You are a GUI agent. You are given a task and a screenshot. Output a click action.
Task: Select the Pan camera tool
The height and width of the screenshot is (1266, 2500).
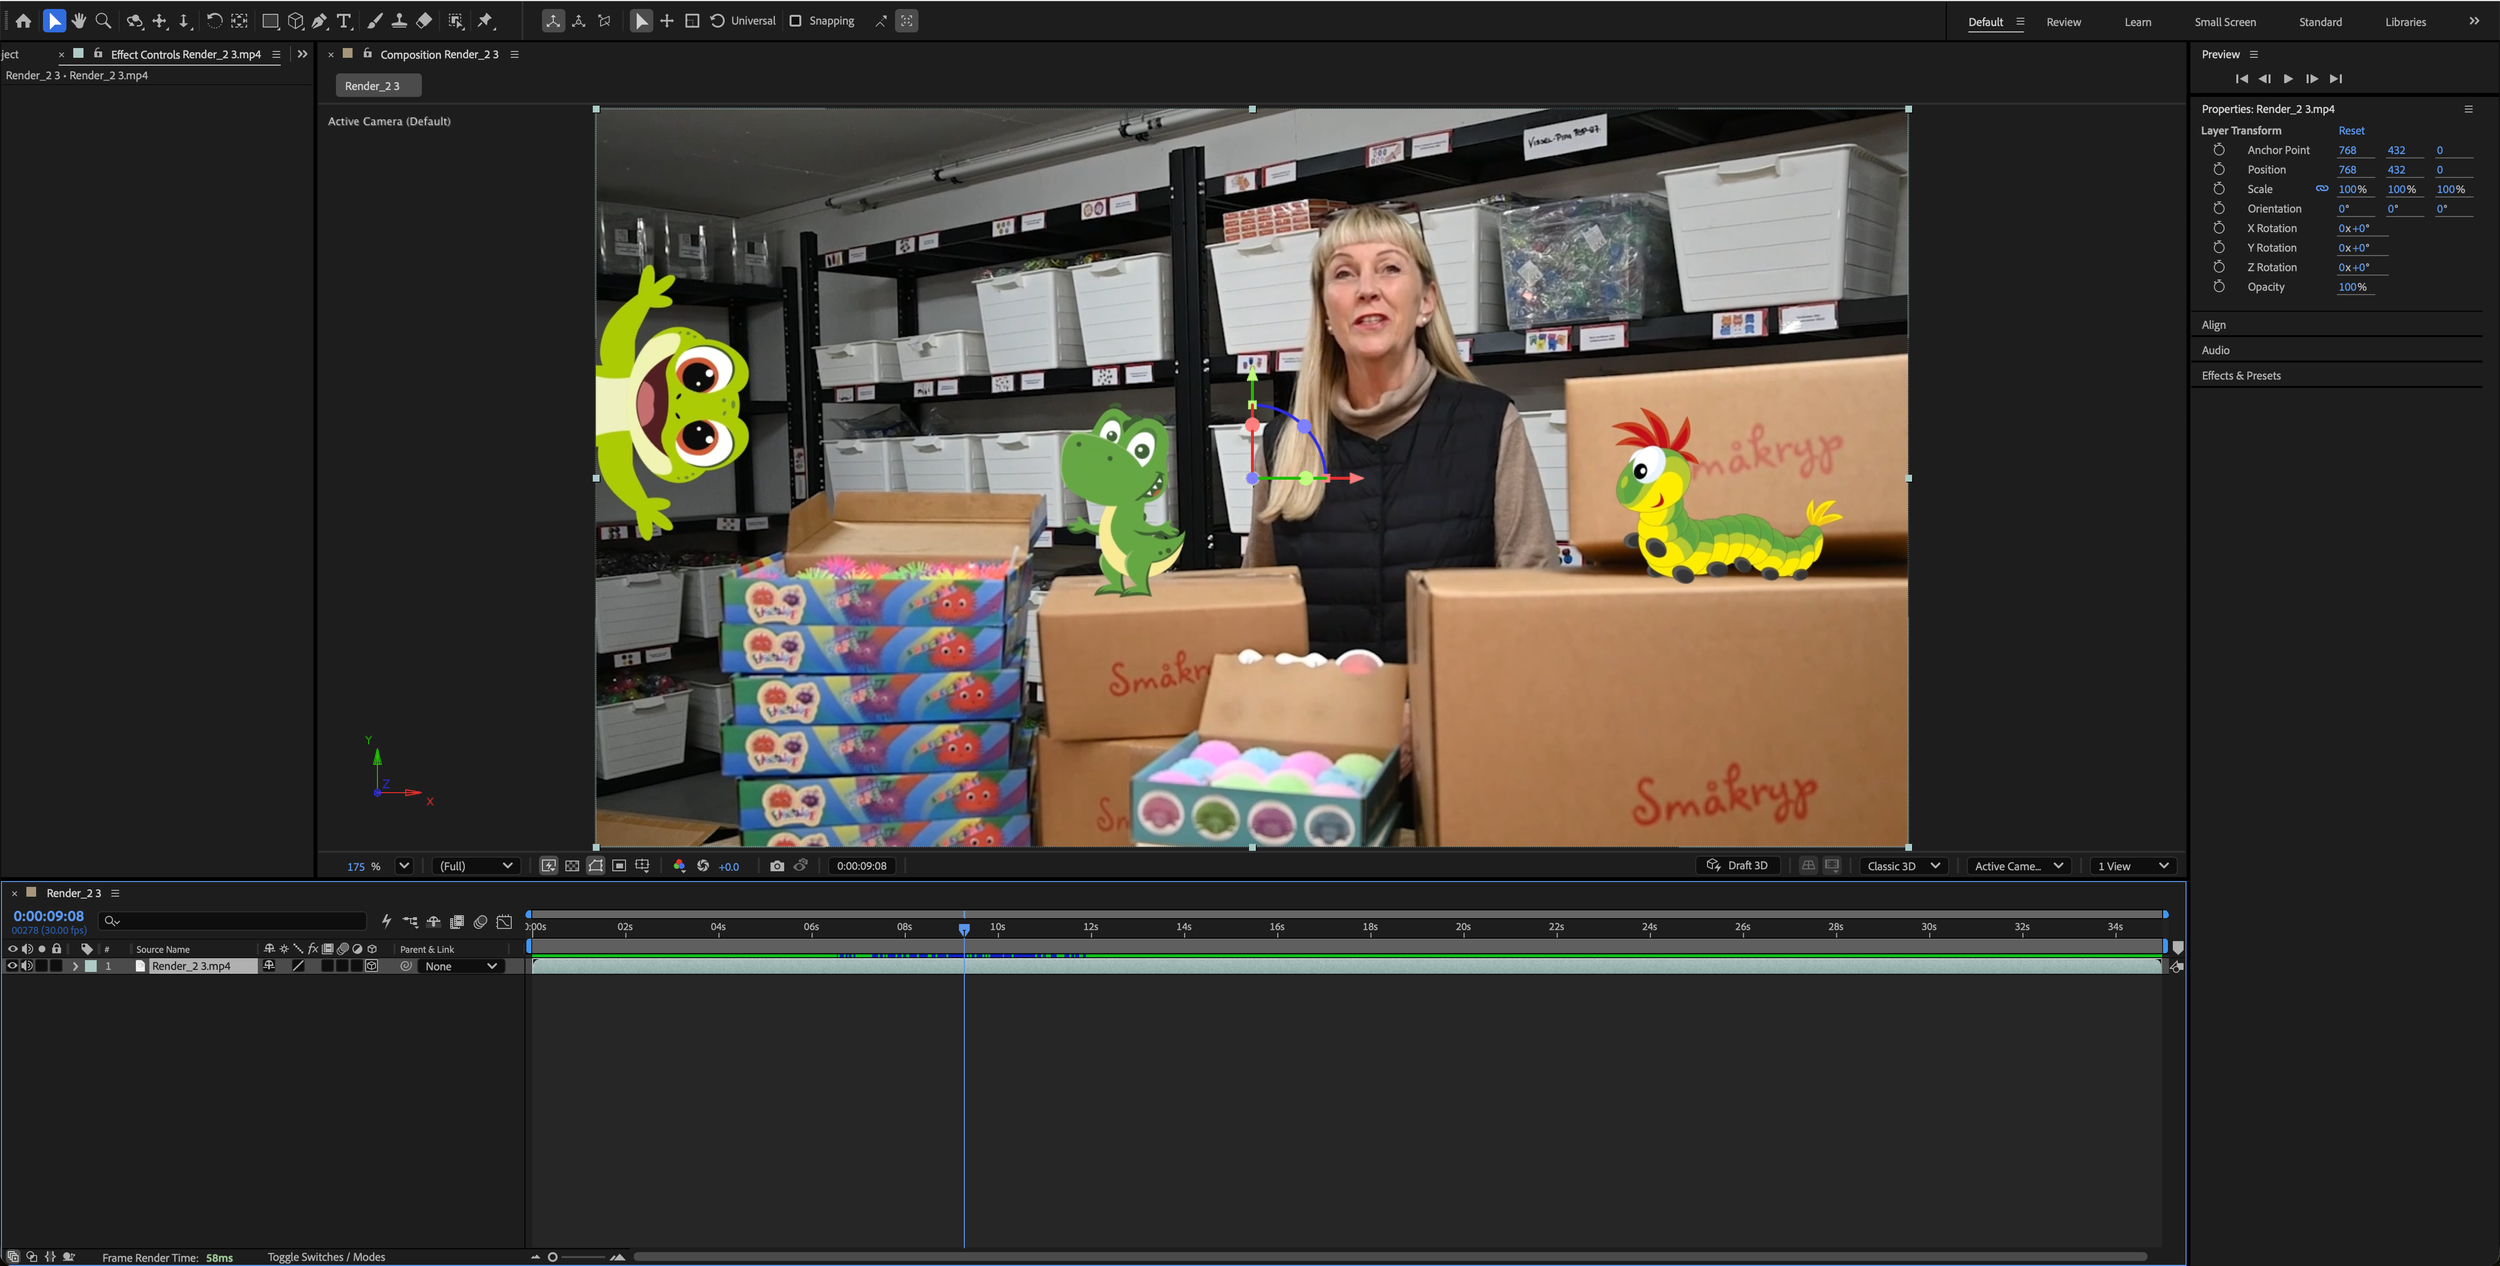click(x=160, y=21)
